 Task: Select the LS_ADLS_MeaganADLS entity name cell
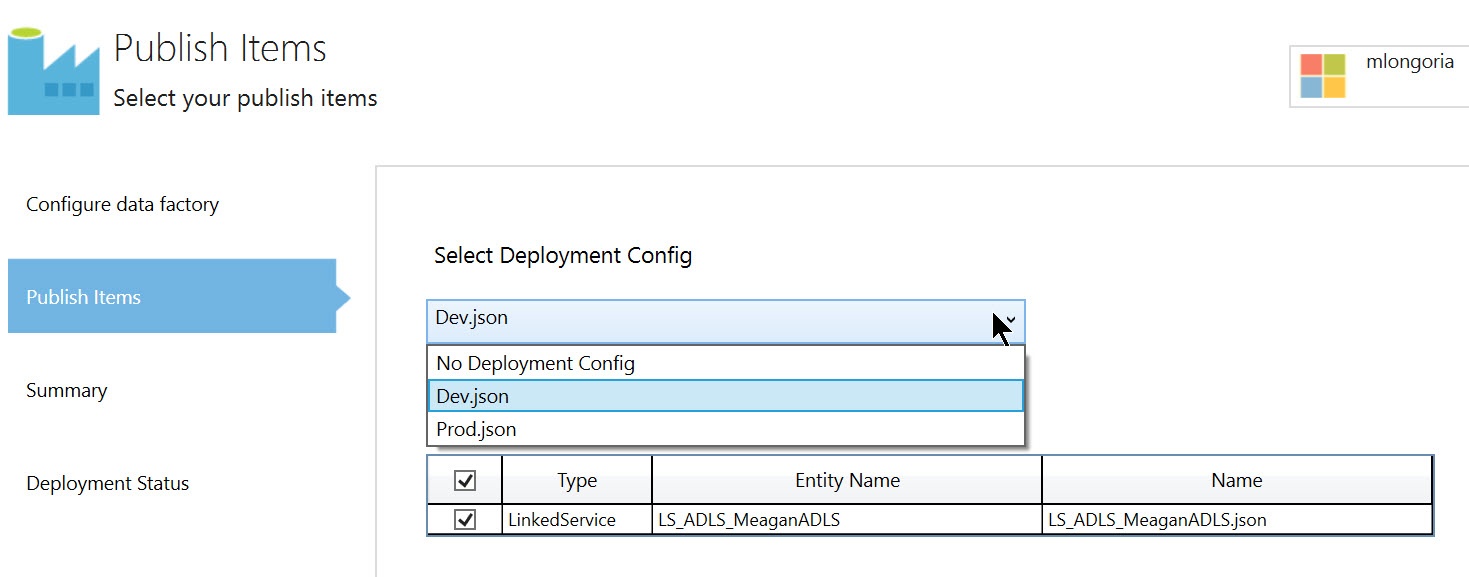[x=847, y=520]
